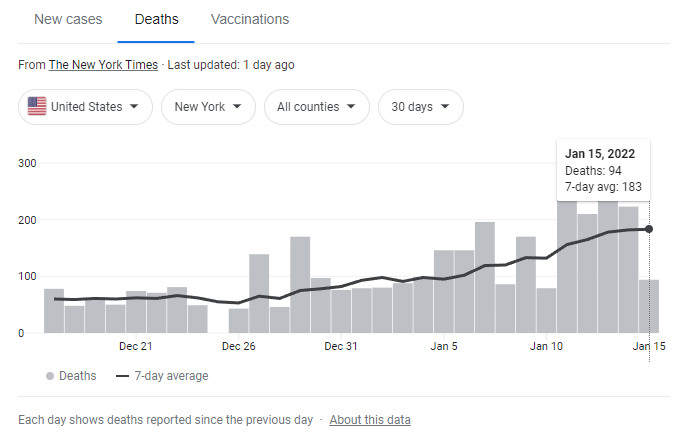Open the United States country dropdown
The width and height of the screenshot is (680, 433).
tap(85, 107)
